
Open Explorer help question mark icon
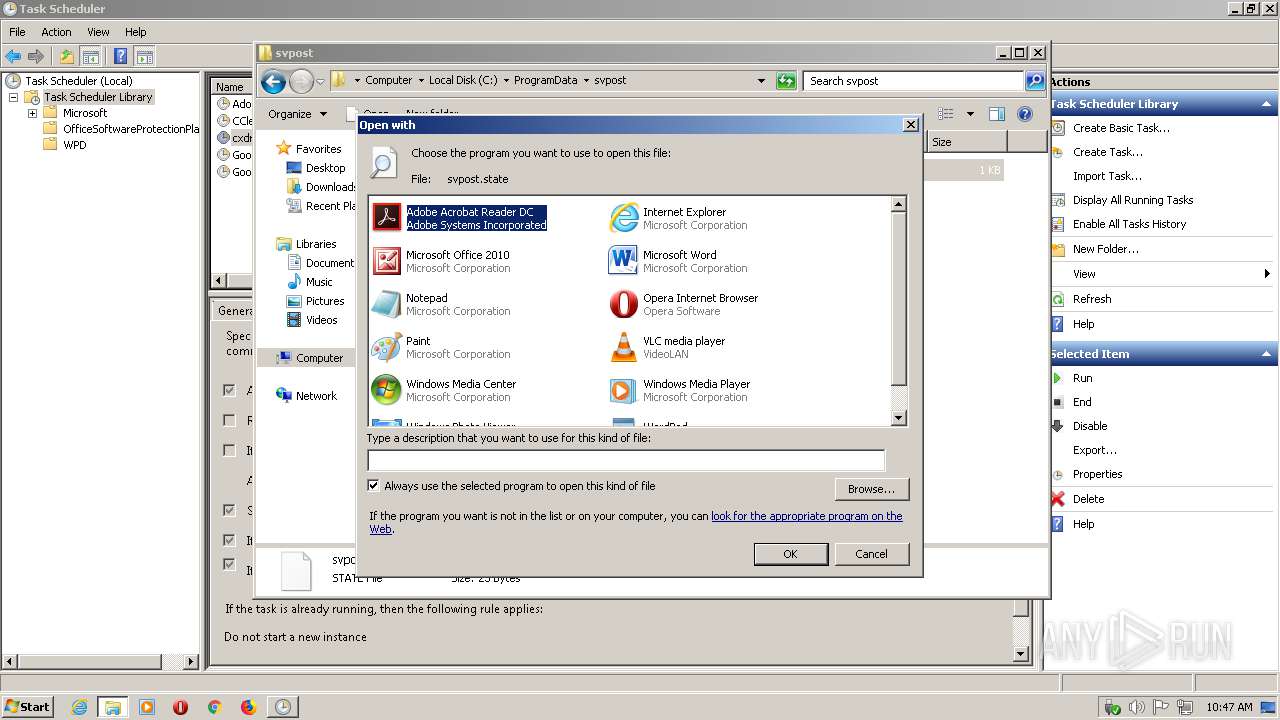coord(1025,114)
